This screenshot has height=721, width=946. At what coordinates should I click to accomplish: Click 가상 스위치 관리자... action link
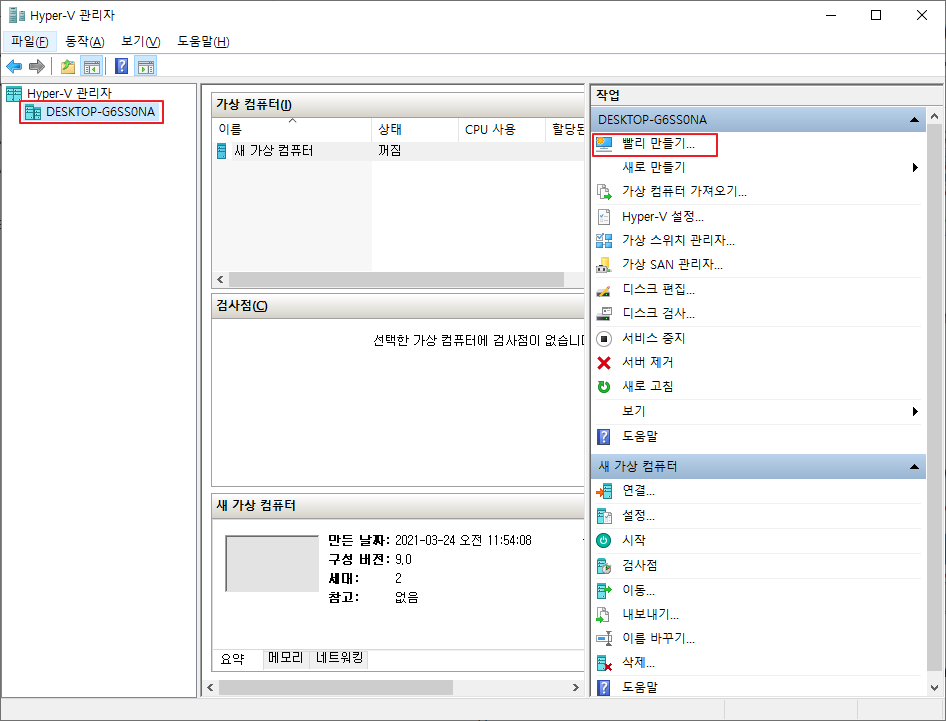pyautogui.click(x=678, y=240)
